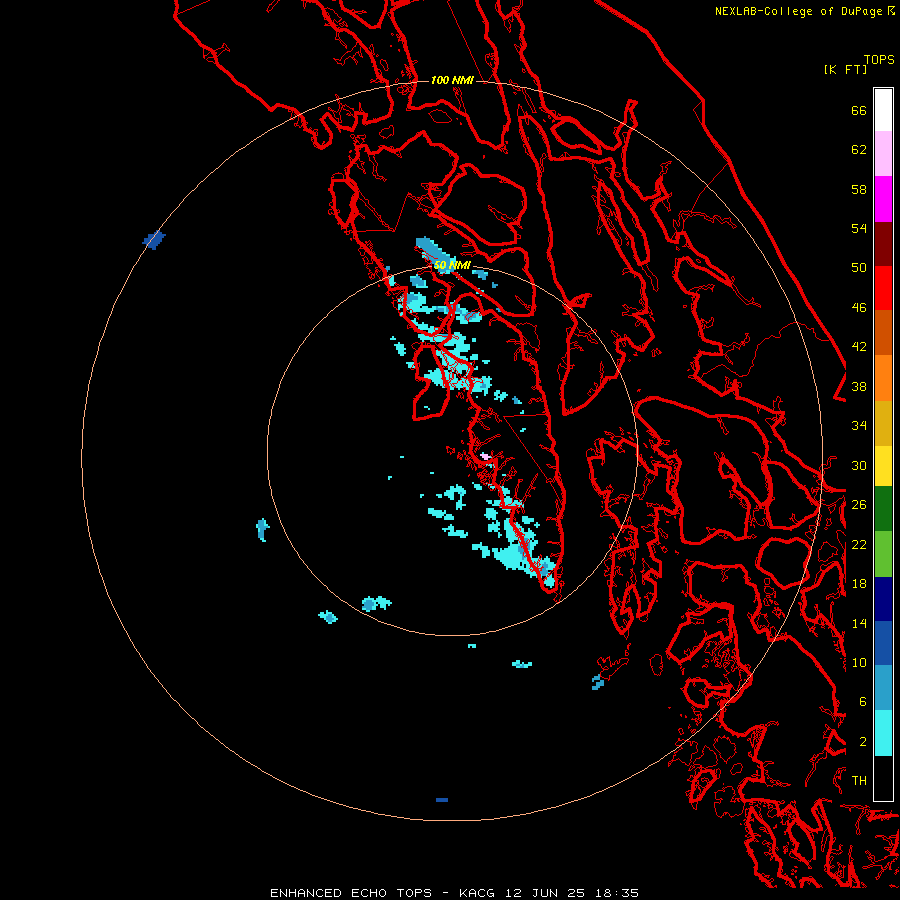Click the 'TH' threshold label

859,781
